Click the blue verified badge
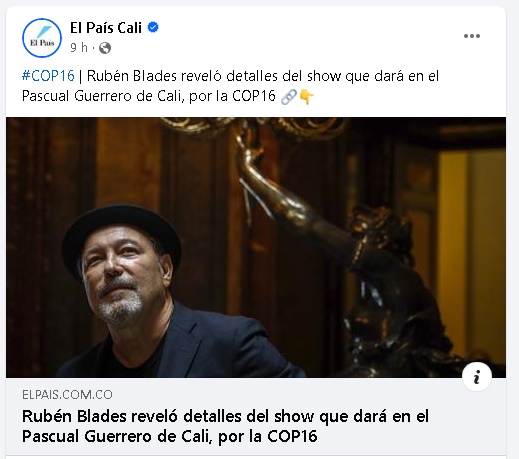 click(x=153, y=27)
